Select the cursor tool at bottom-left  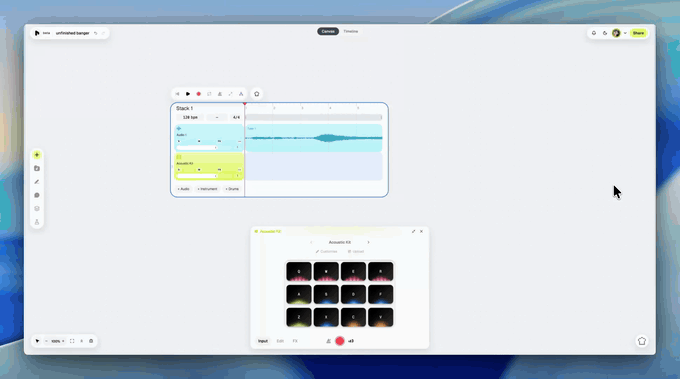(x=37, y=341)
